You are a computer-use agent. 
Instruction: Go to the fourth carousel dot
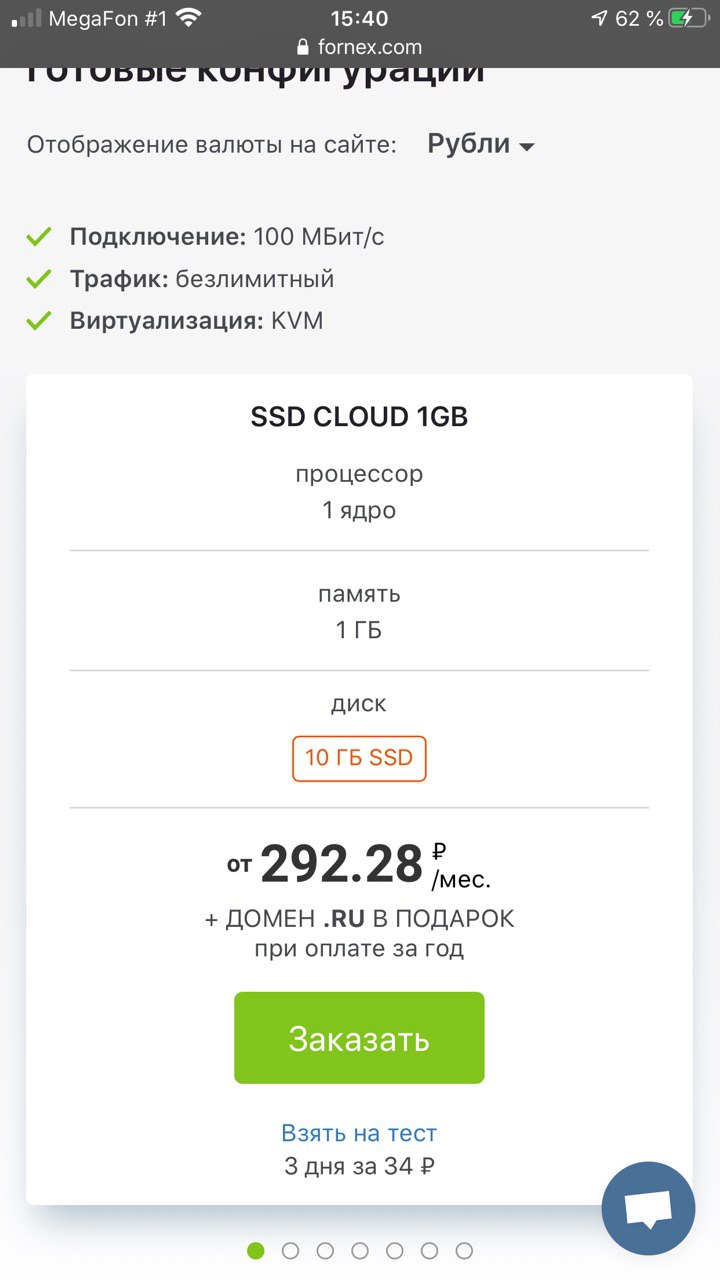[360, 1250]
